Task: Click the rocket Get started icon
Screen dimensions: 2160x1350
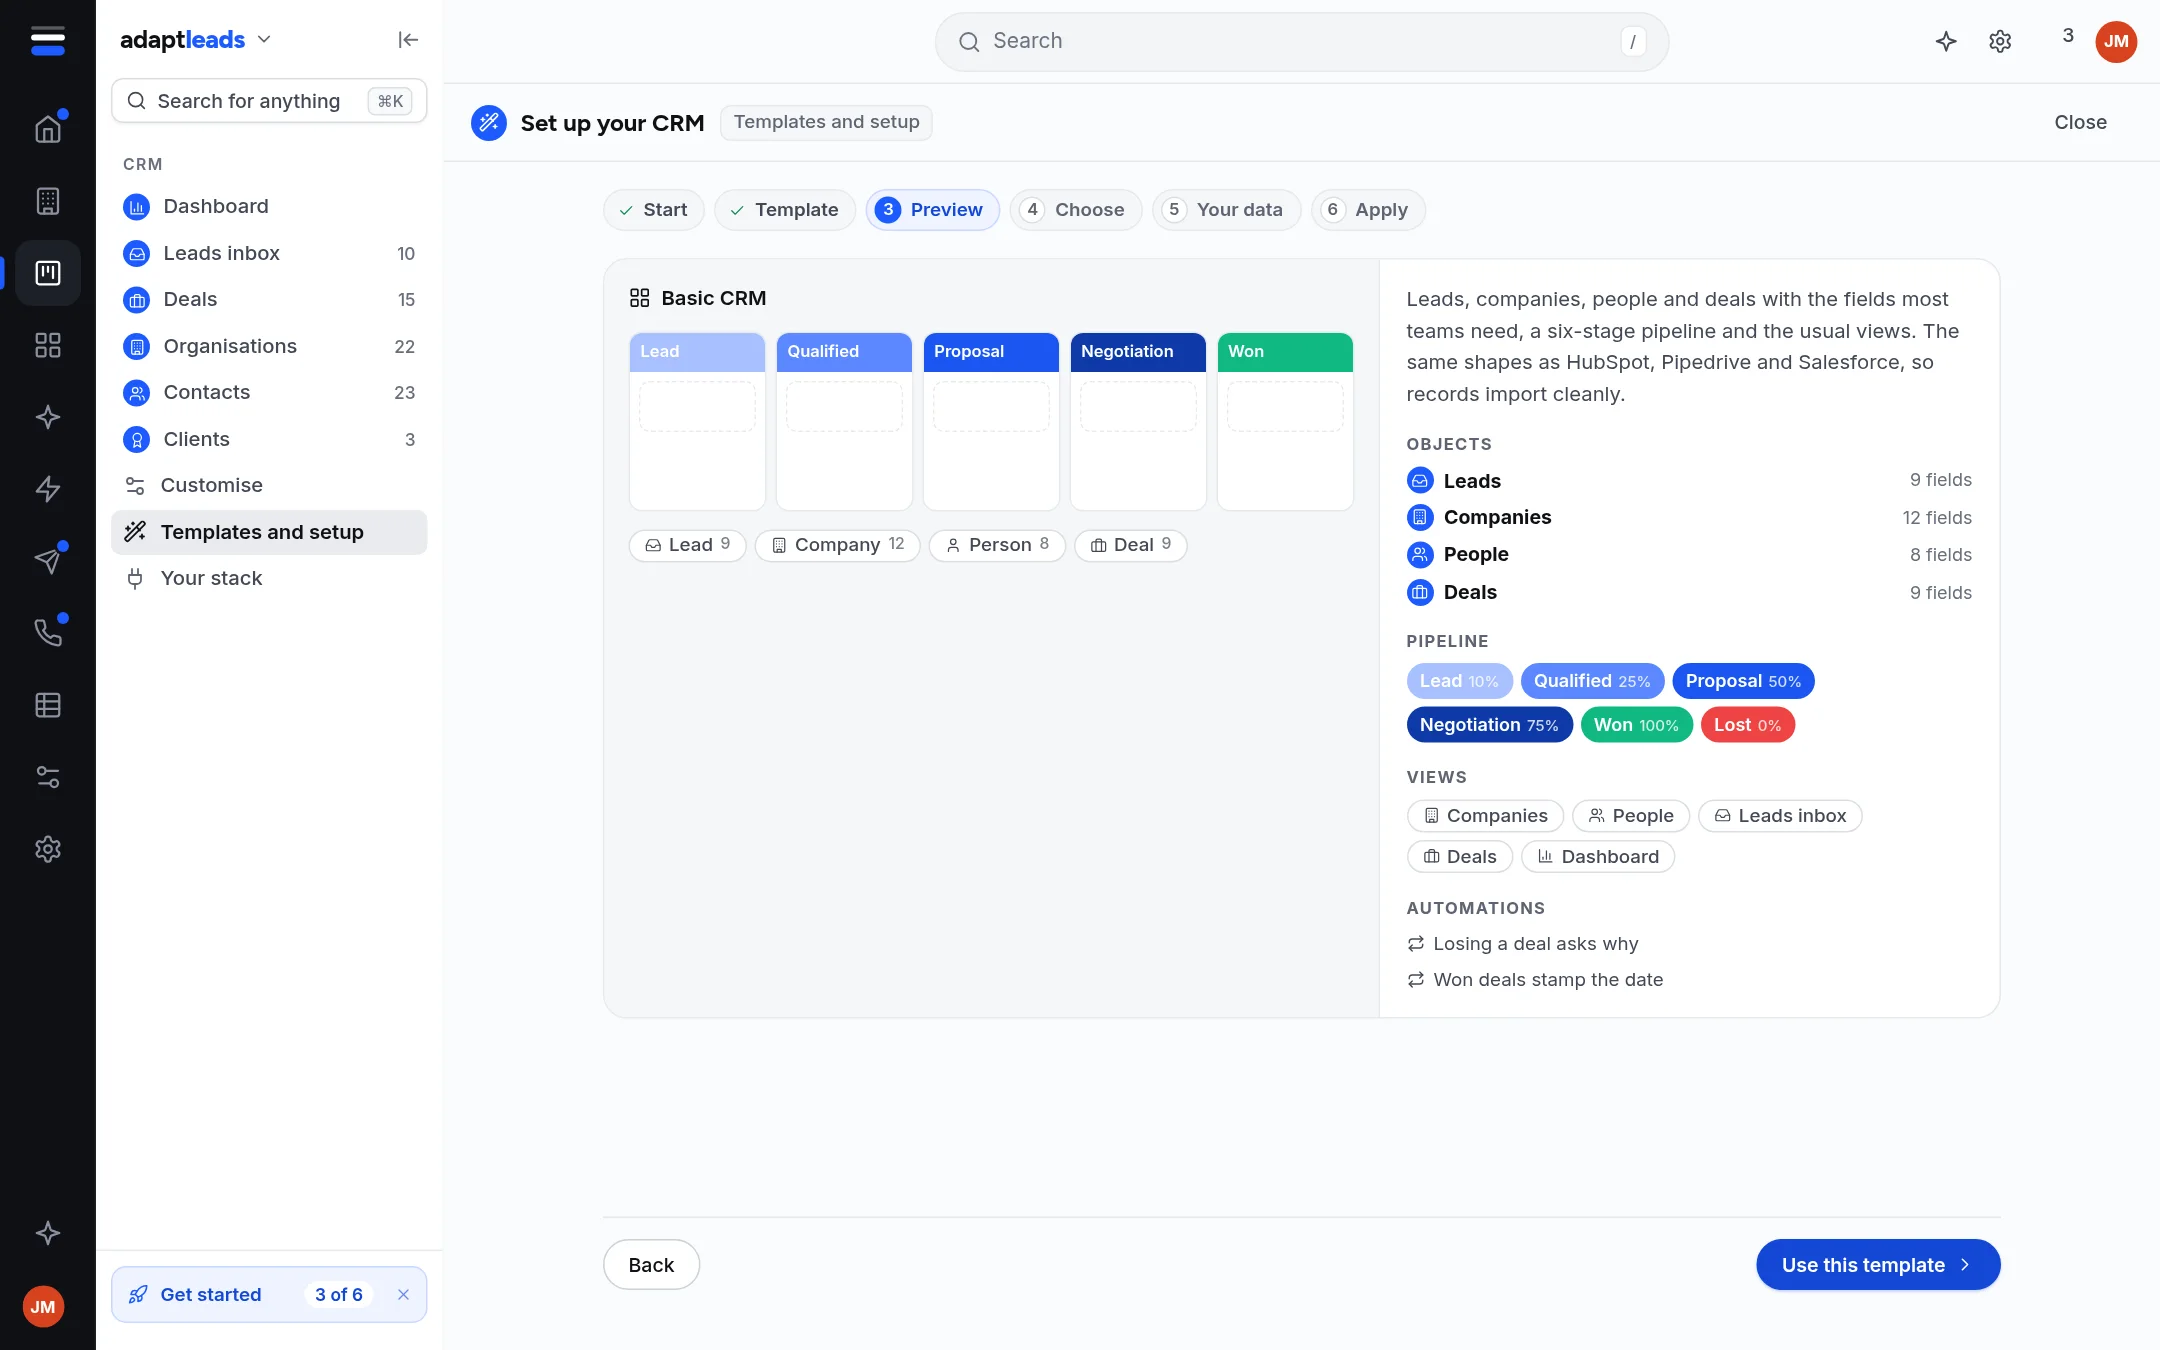Action: click(138, 1294)
